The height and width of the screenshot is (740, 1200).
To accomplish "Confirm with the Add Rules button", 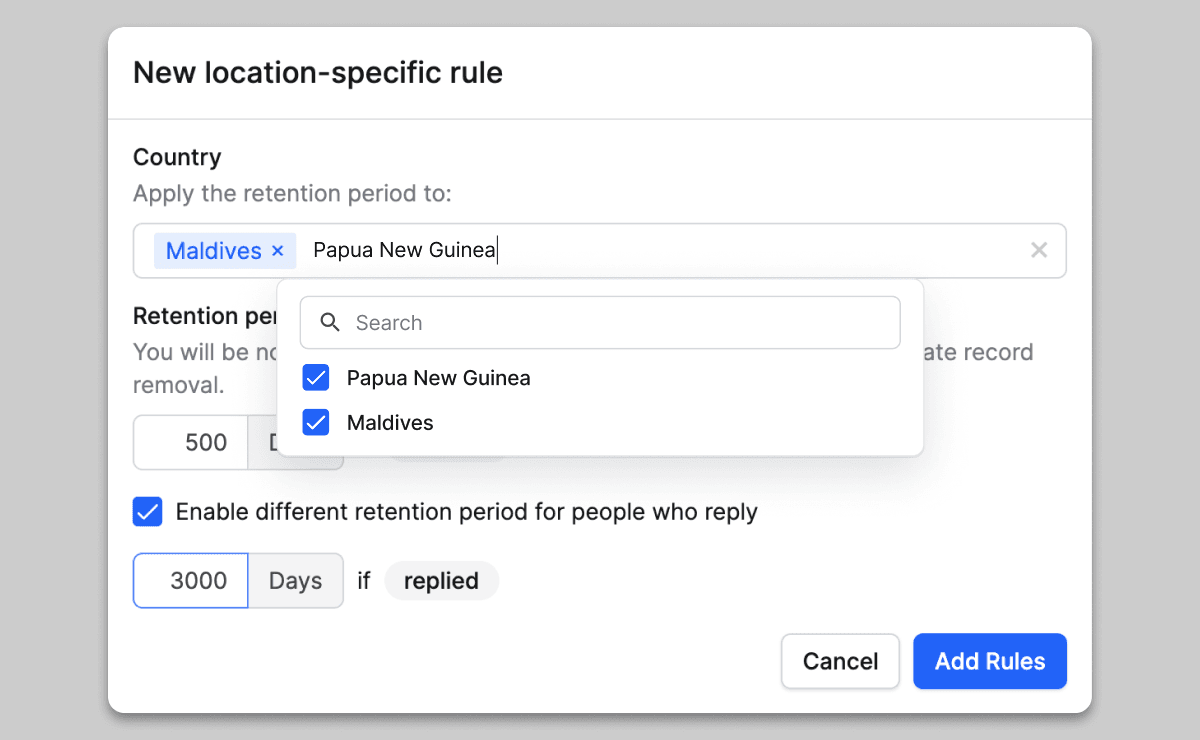I will [989, 661].
